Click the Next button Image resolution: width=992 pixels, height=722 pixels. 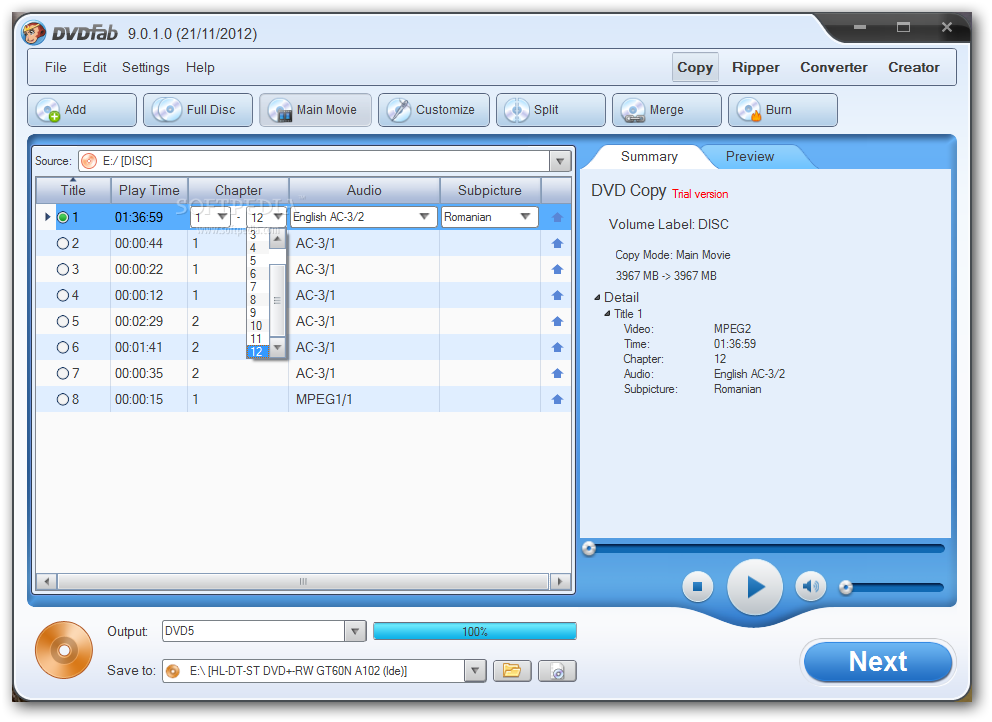877,662
